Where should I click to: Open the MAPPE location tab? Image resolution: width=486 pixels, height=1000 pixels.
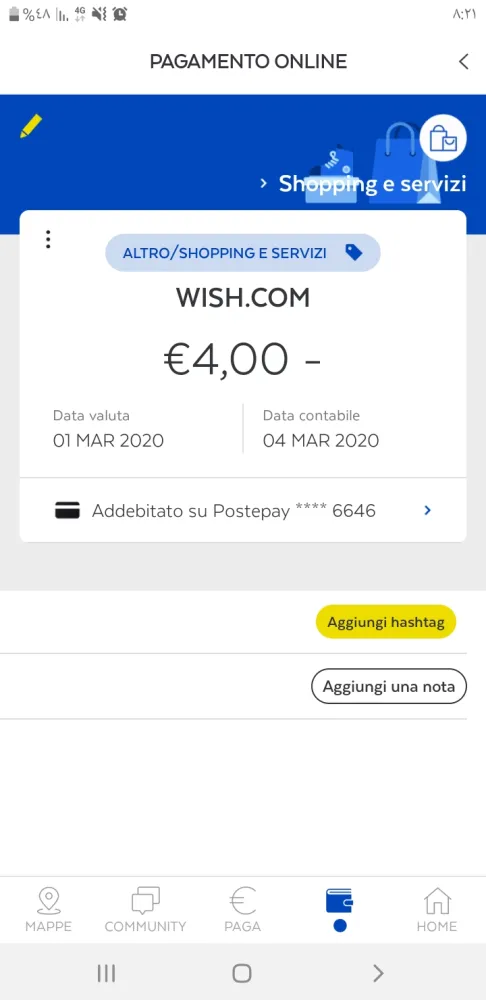[x=48, y=909]
